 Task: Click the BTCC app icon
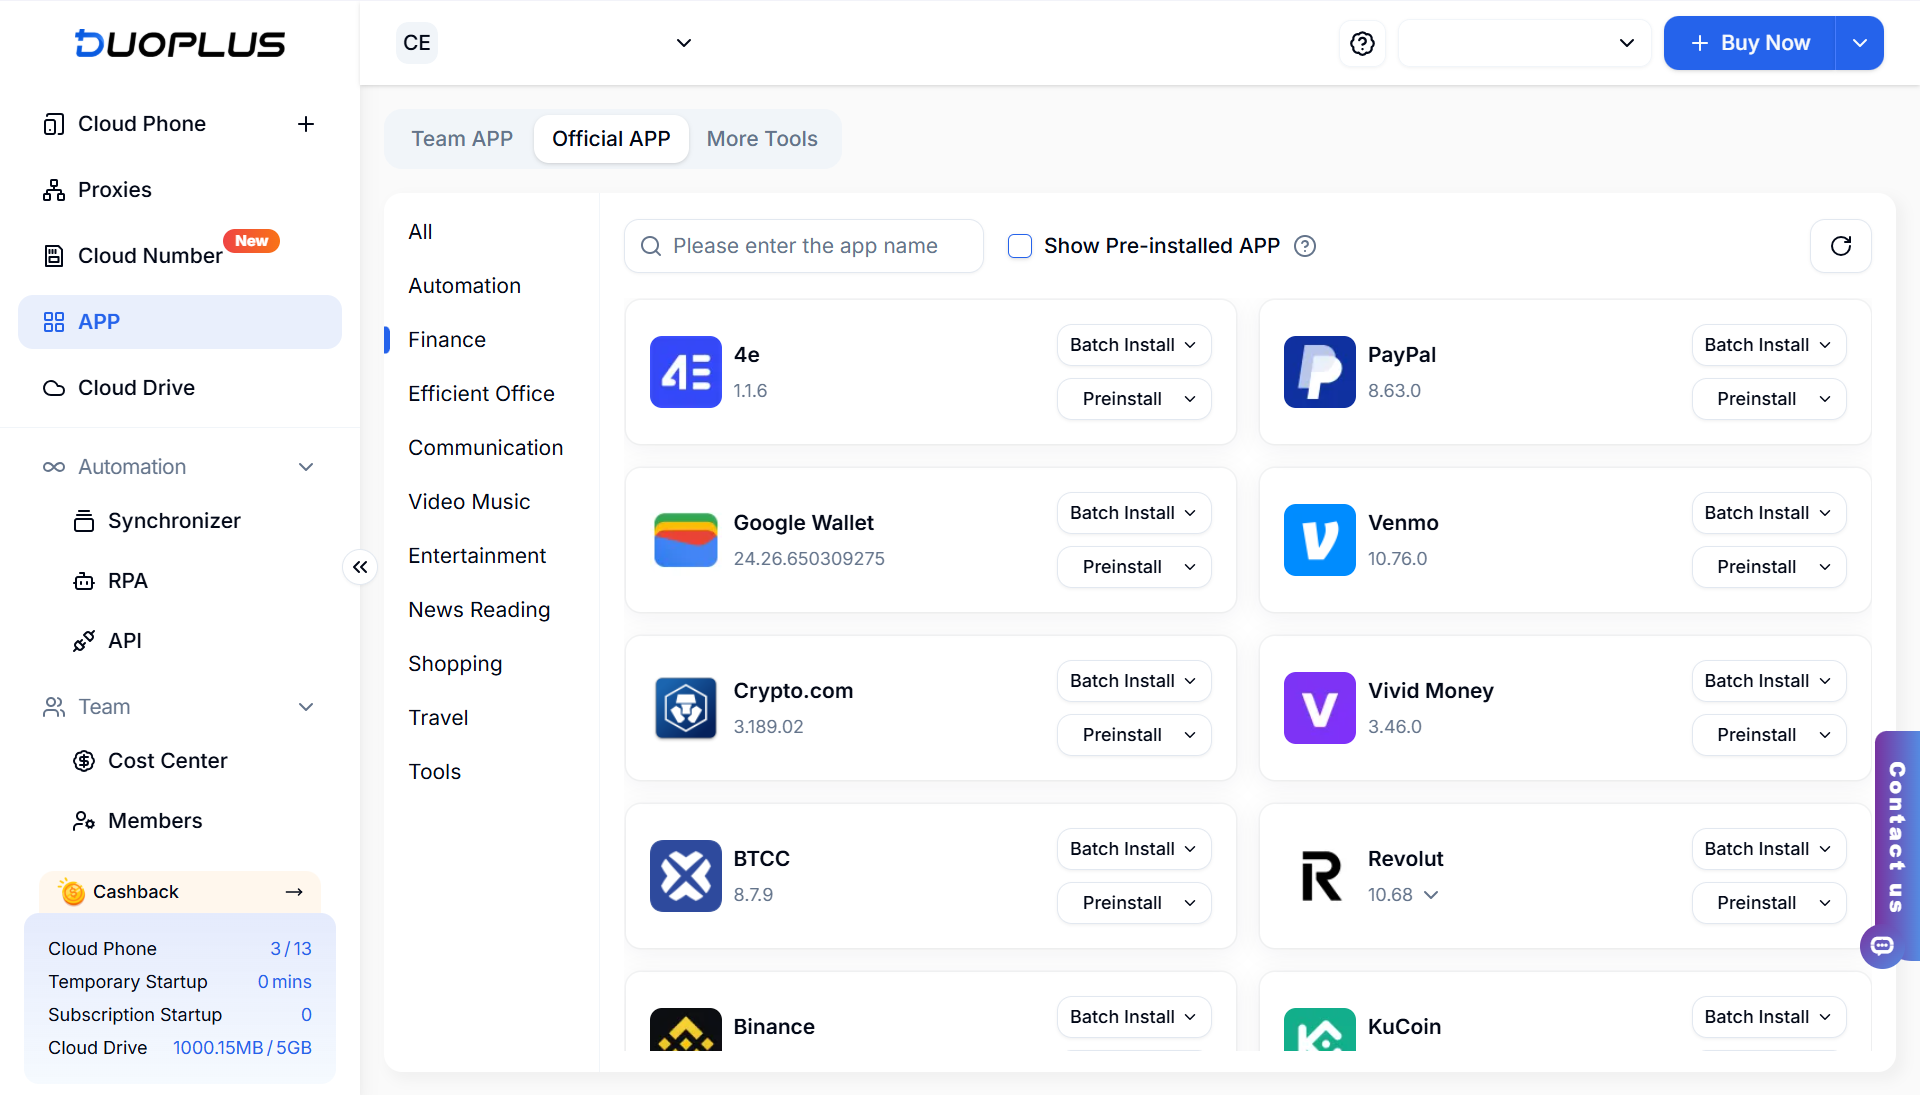686,876
